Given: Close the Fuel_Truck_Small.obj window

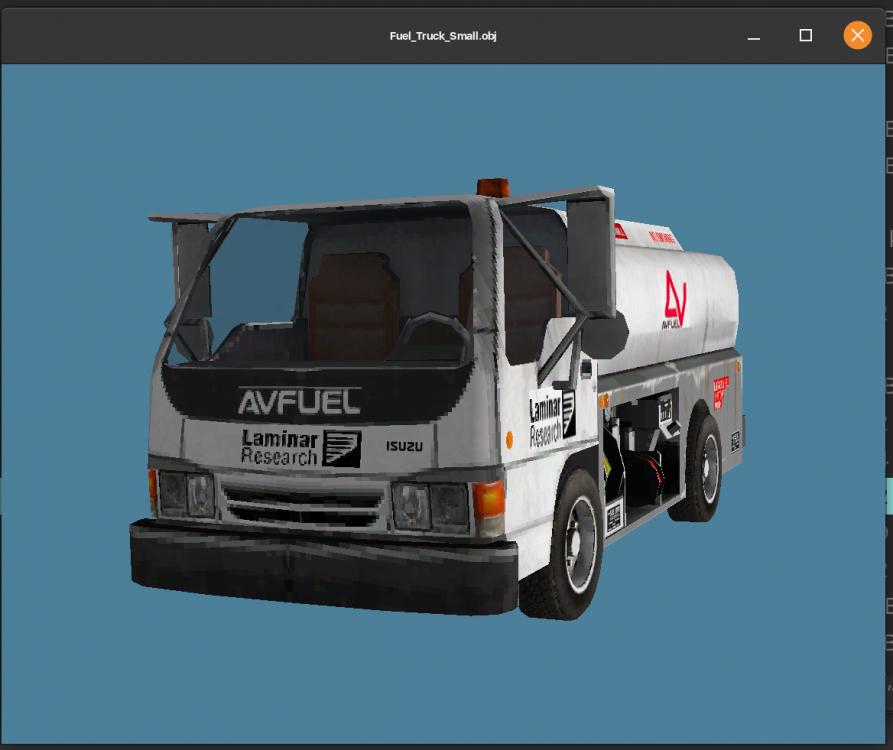Looking at the screenshot, I should (x=857, y=35).
